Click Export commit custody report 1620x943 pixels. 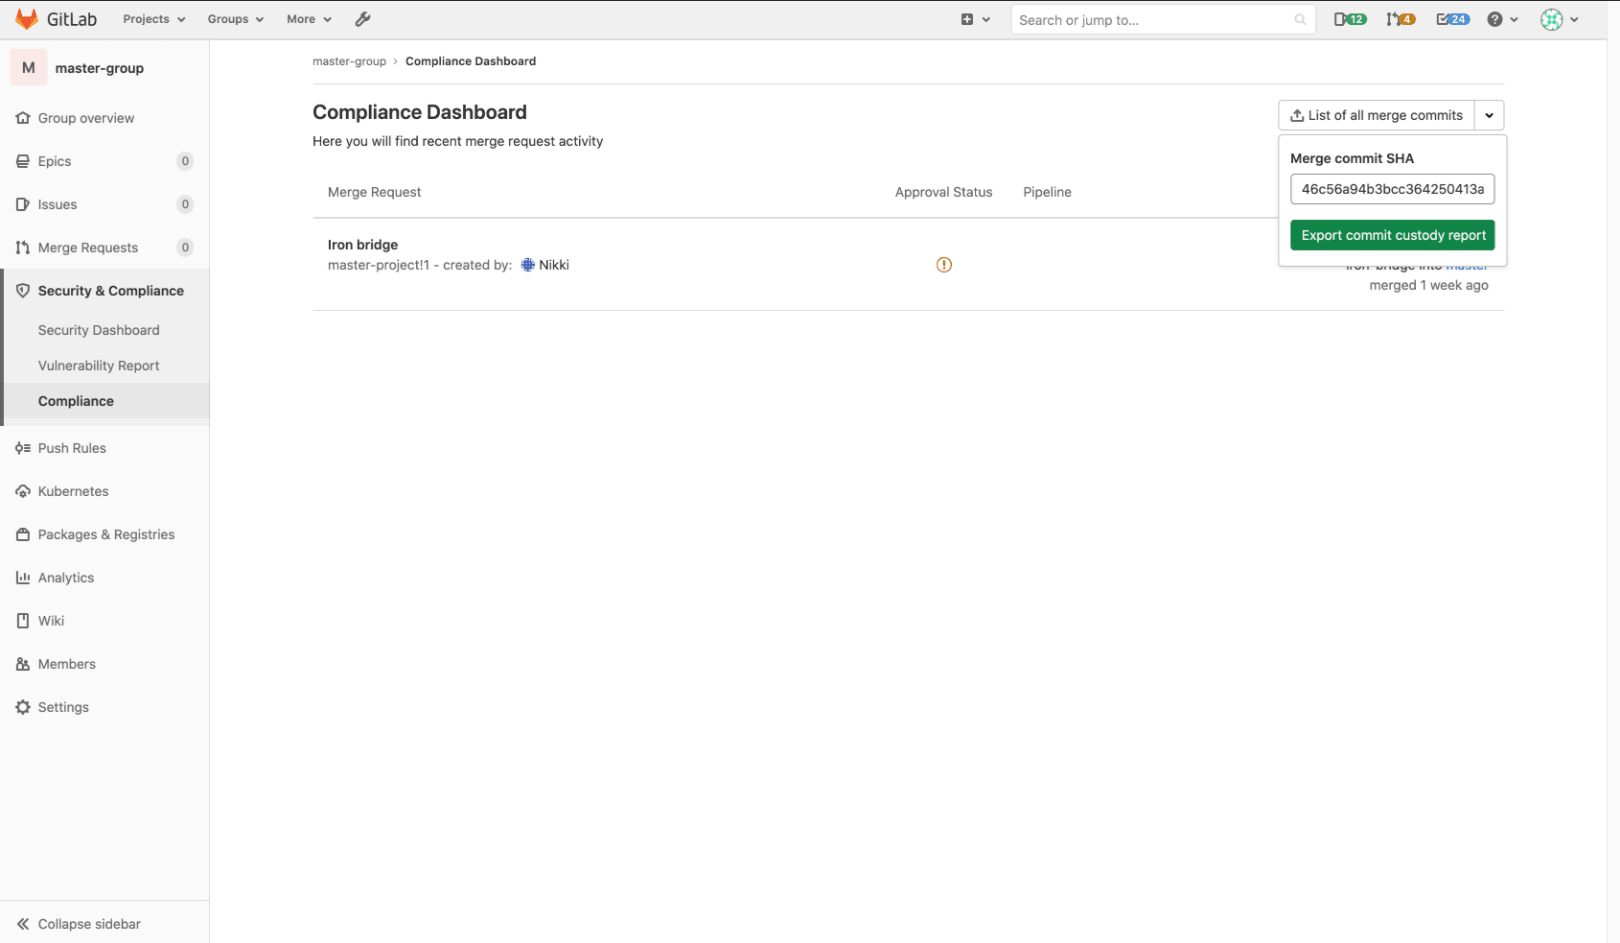(x=1392, y=235)
